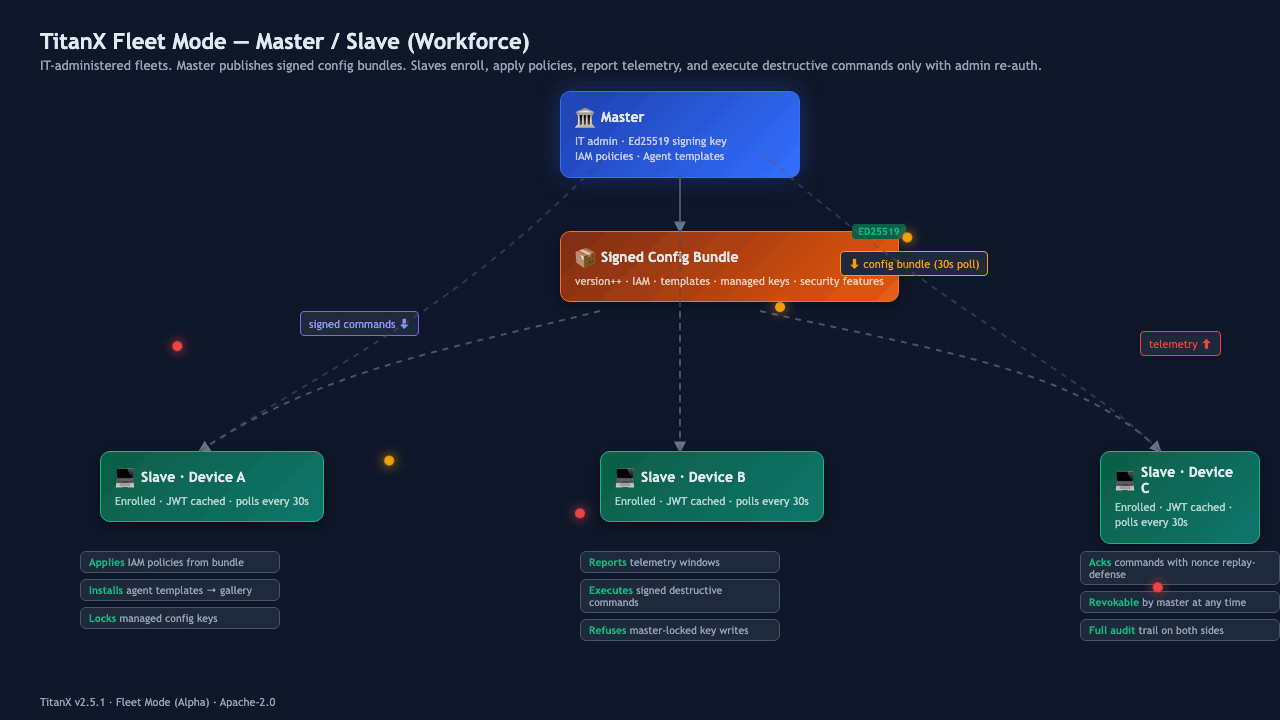Select the Slave Device B card

point(712,486)
